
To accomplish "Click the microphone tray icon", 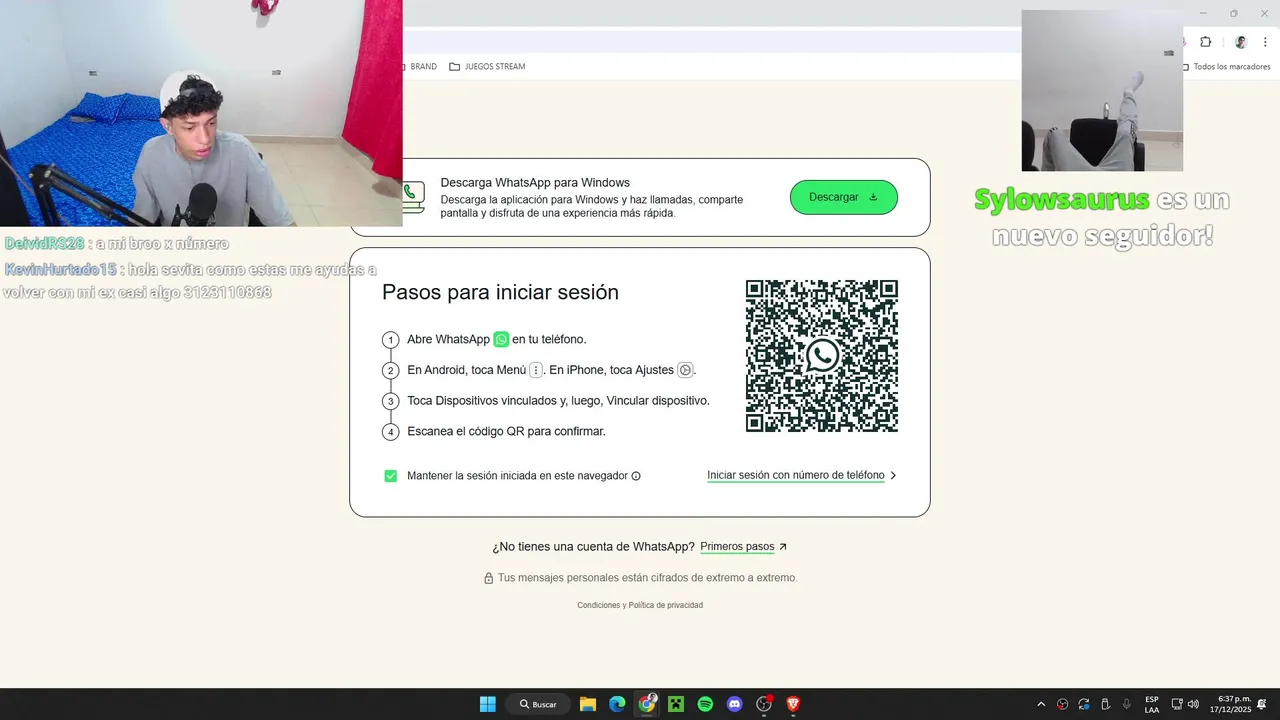I will coord(1127,704).
